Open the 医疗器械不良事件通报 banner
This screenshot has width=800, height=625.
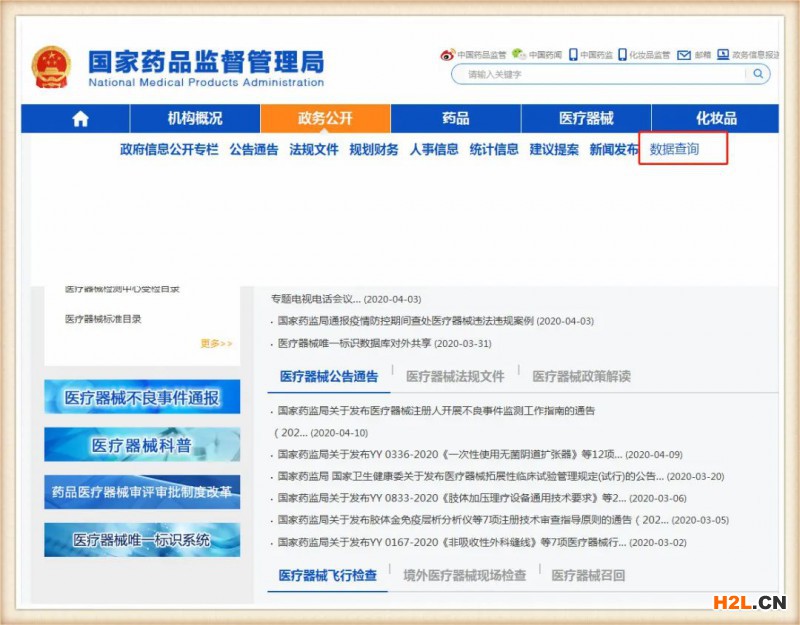[x=142, y=397]
